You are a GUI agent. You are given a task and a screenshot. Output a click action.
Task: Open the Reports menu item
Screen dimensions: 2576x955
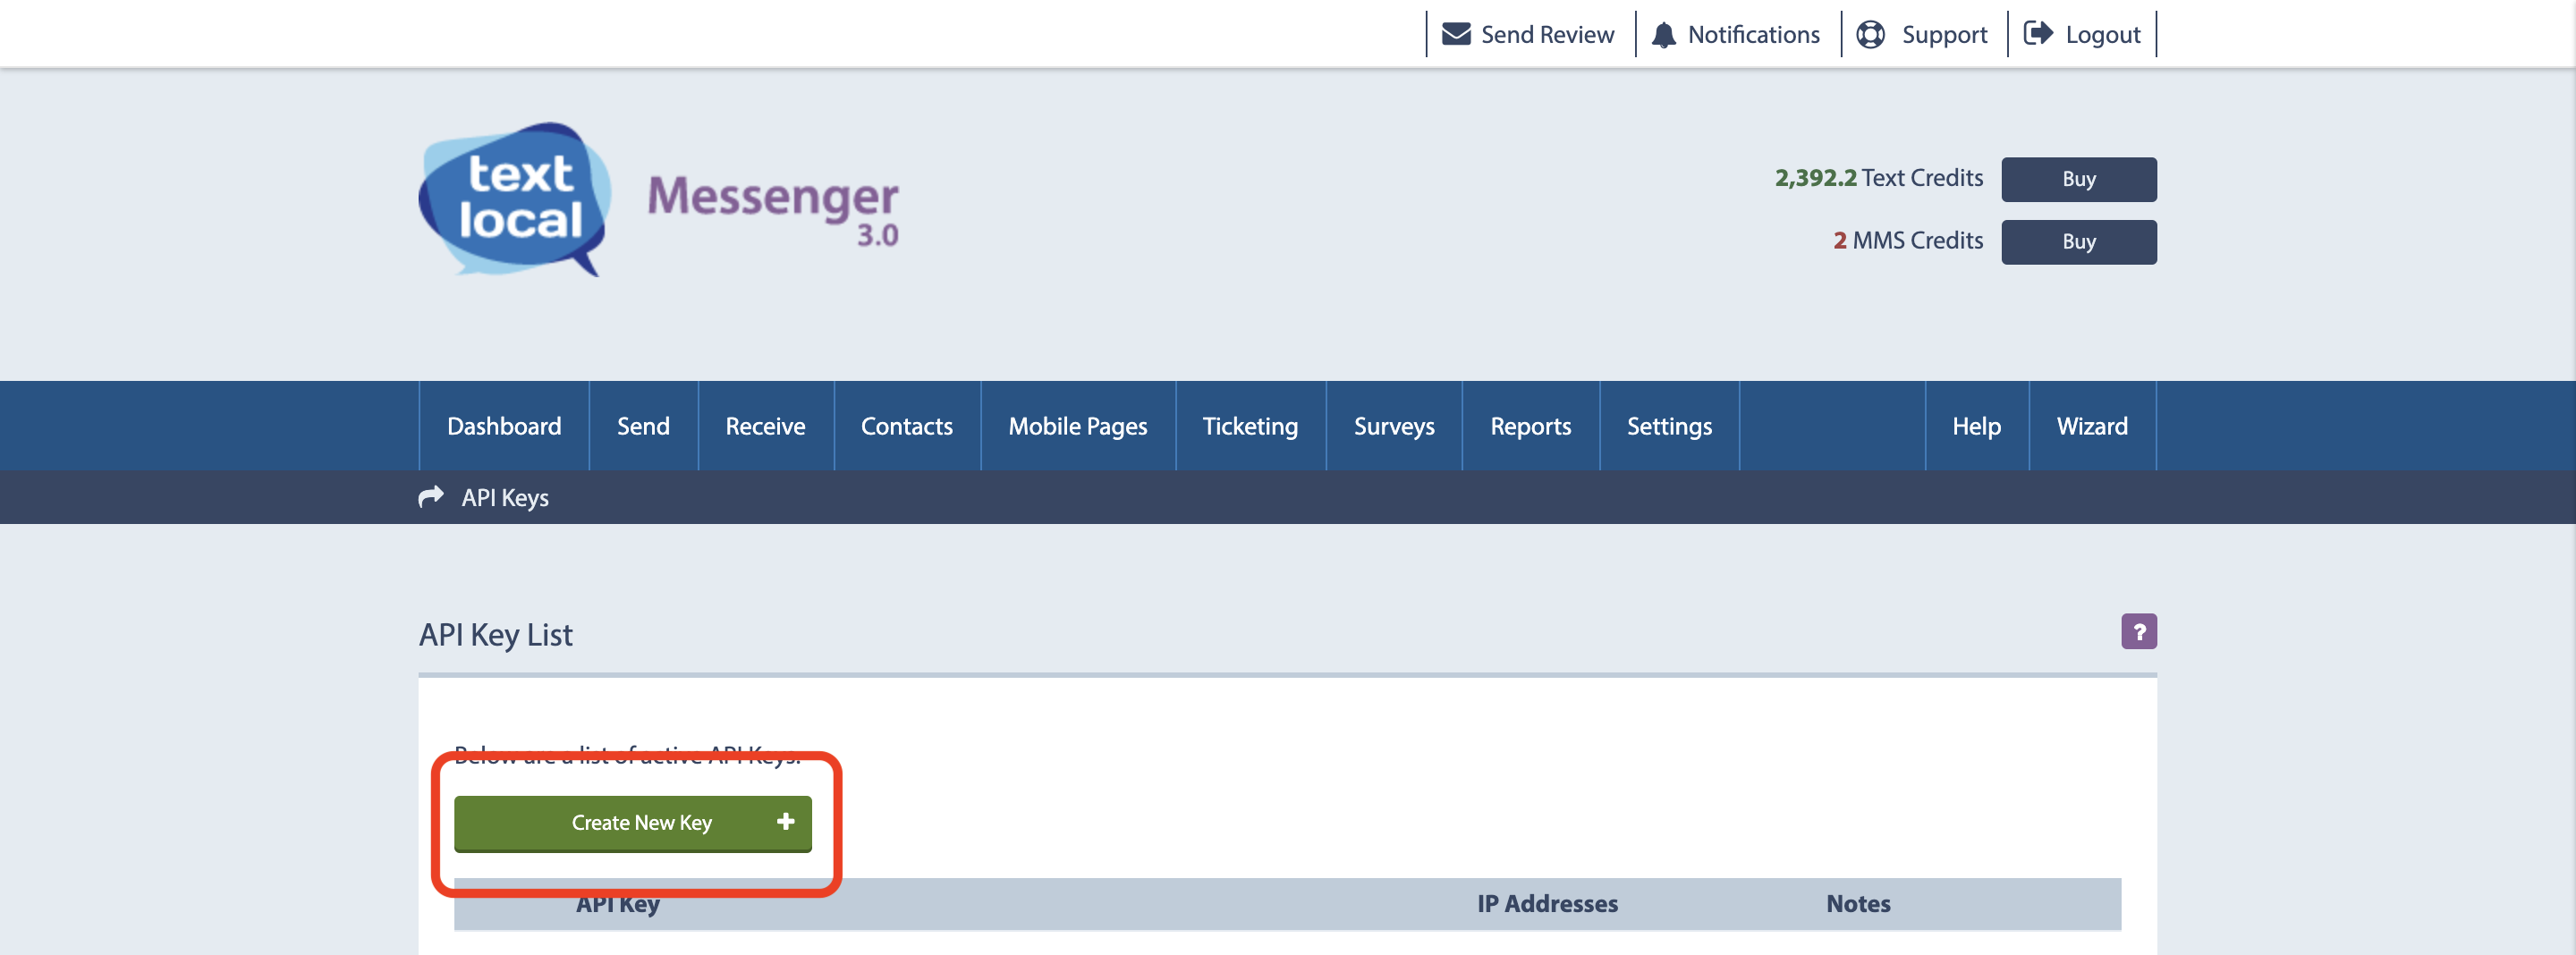click(x=1530, y=425)
